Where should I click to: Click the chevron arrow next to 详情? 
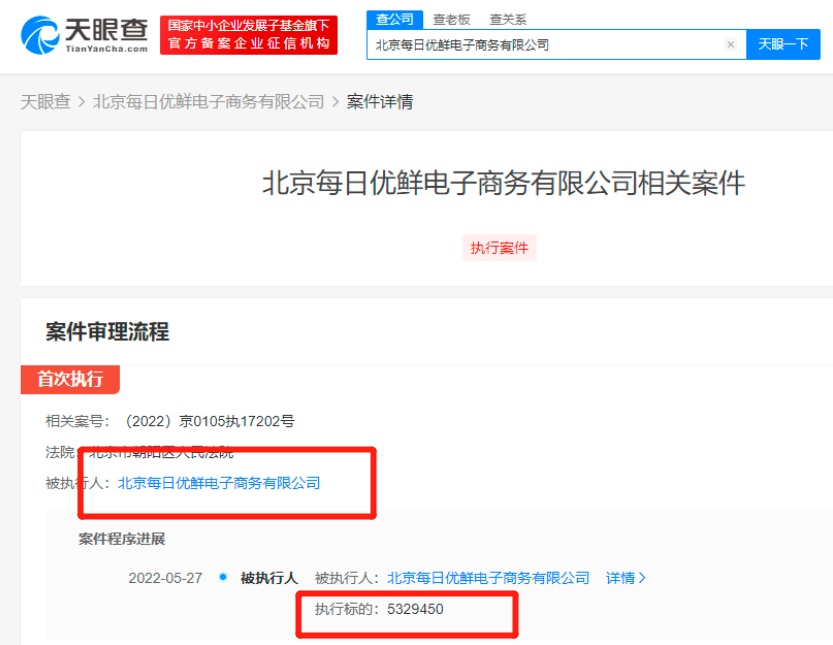click(x=642, y=578)
